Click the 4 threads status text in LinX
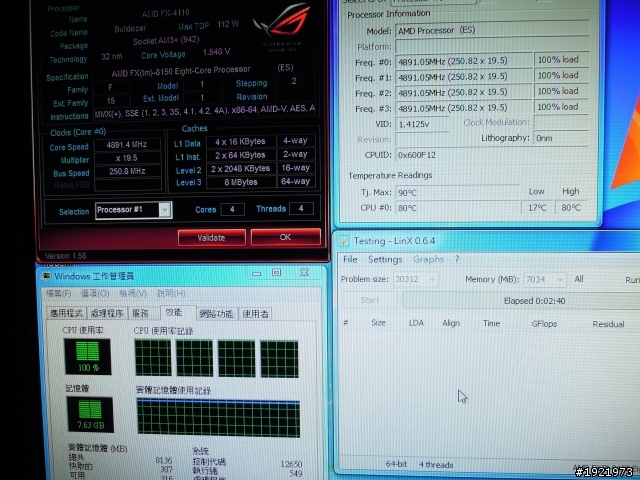Screen dimensions: 640x480 click(x=436, y=464)
